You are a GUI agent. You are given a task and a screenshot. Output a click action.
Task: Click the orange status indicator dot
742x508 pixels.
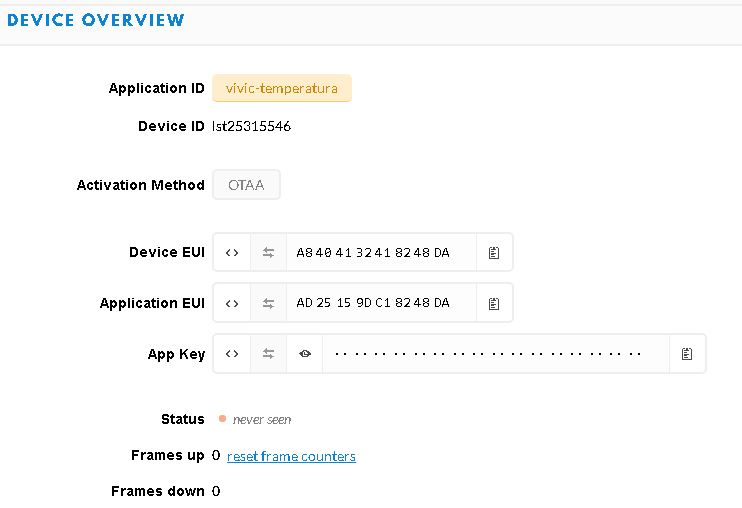tap(222, 419)
